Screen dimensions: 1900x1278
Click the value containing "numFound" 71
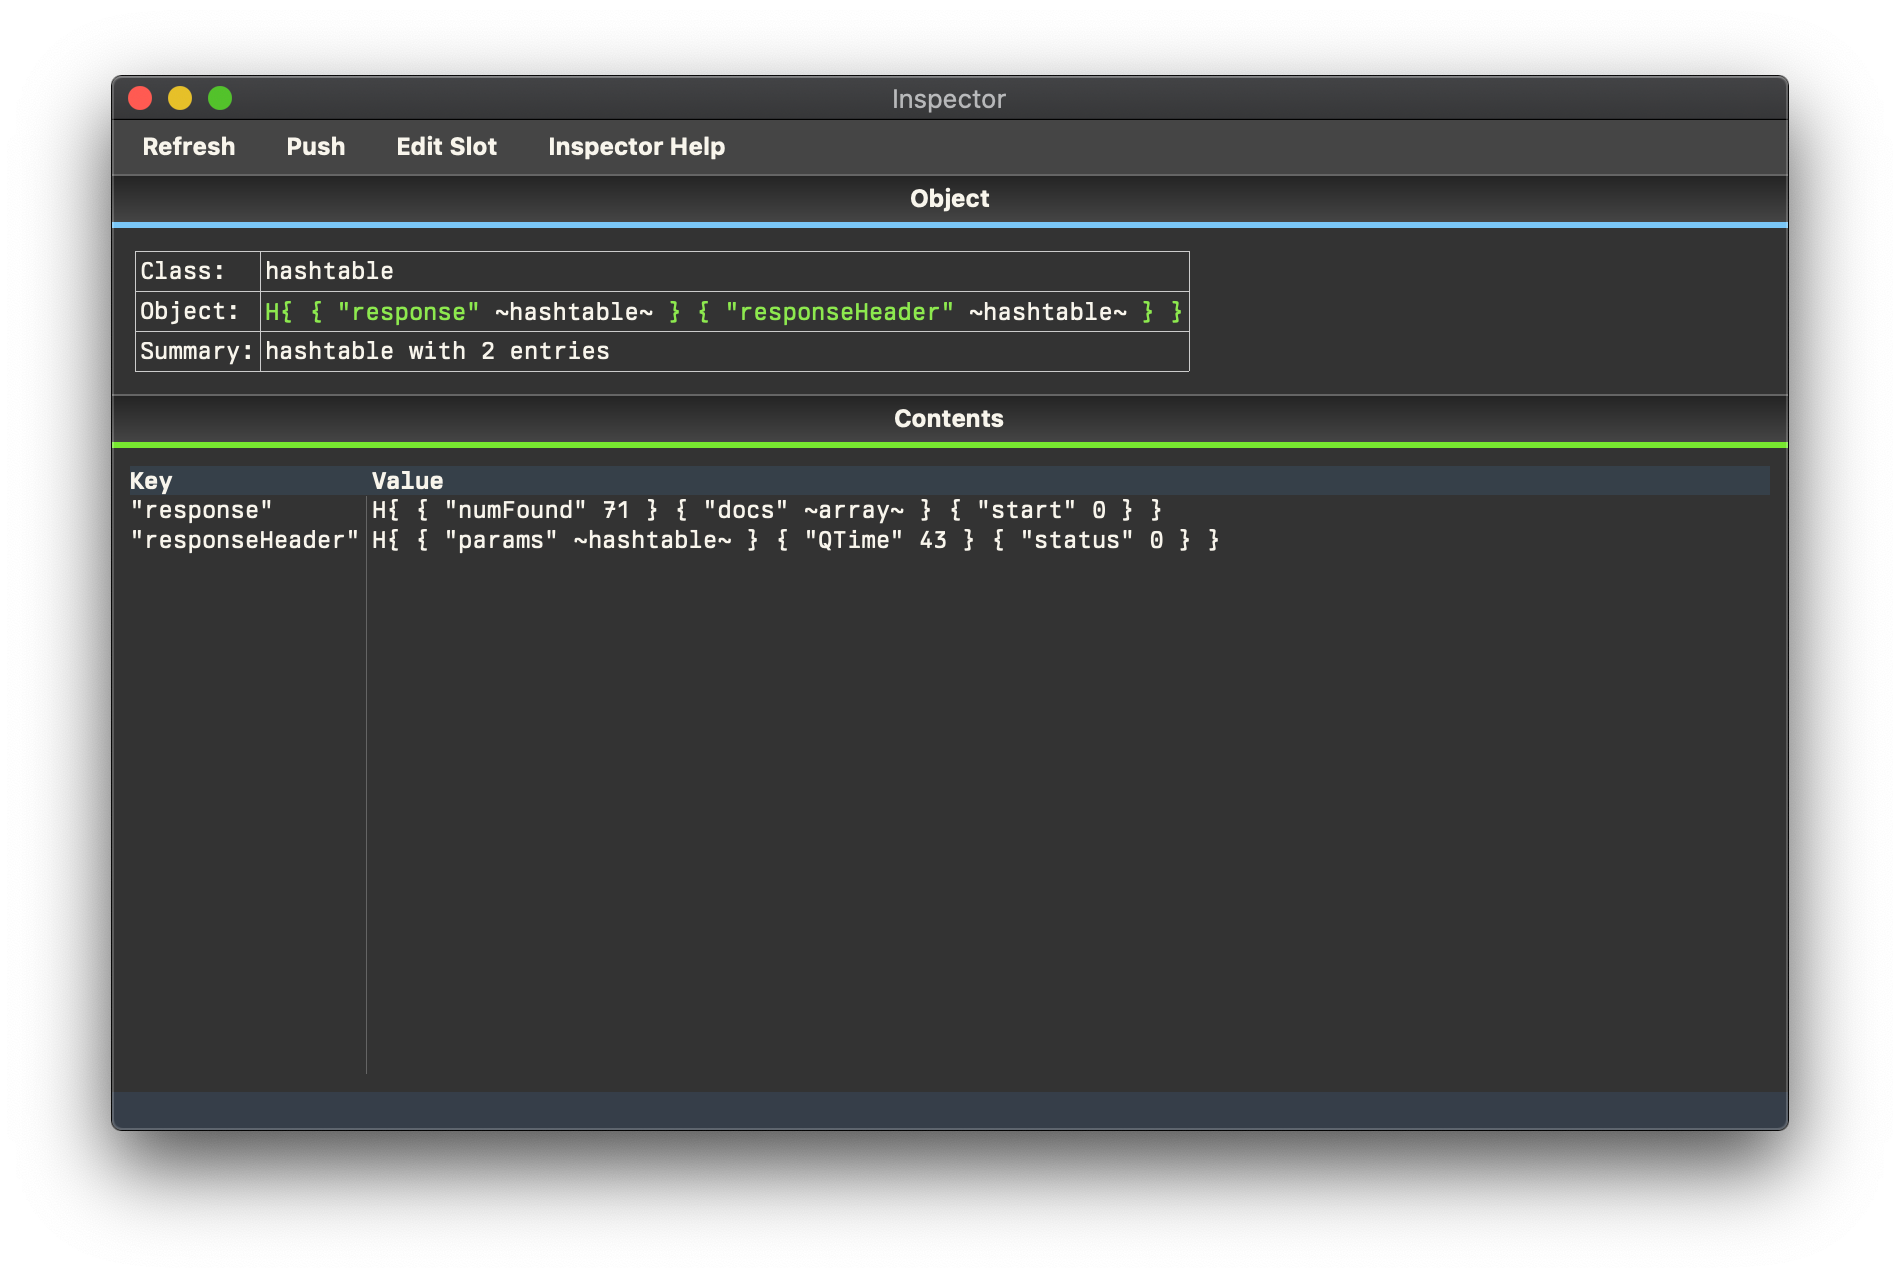[766, 511]
